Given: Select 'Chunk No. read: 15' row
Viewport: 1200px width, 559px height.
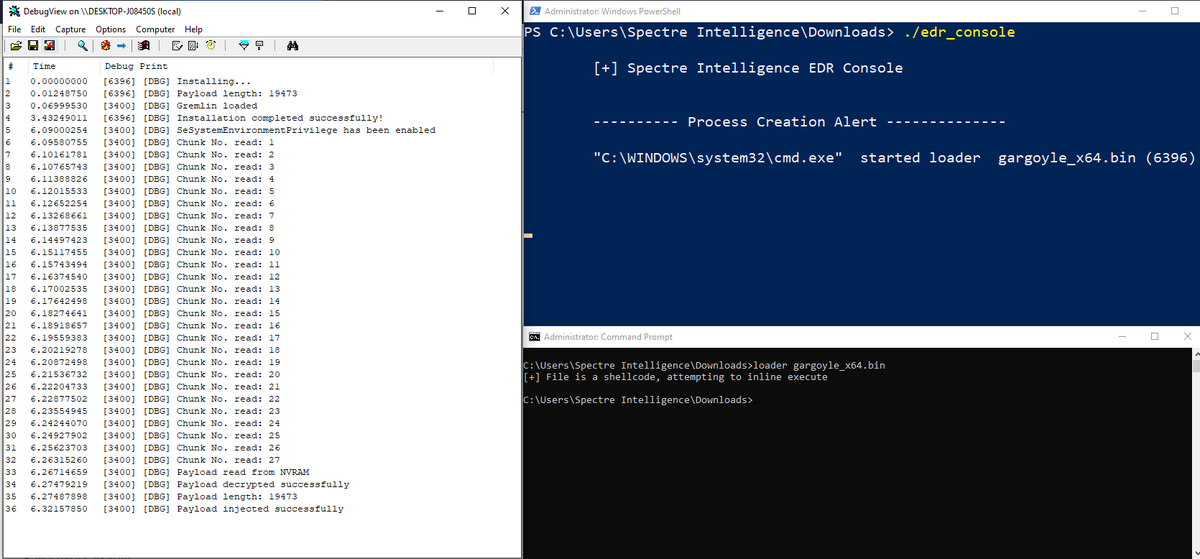Looking at the screenshot, I should (x=260, y=313).
